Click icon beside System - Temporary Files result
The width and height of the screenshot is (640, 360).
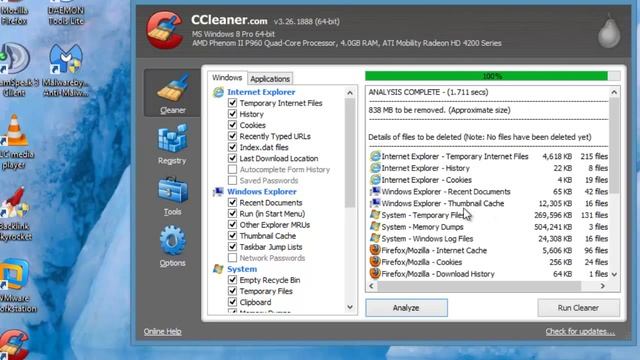[x=375, y=215]
